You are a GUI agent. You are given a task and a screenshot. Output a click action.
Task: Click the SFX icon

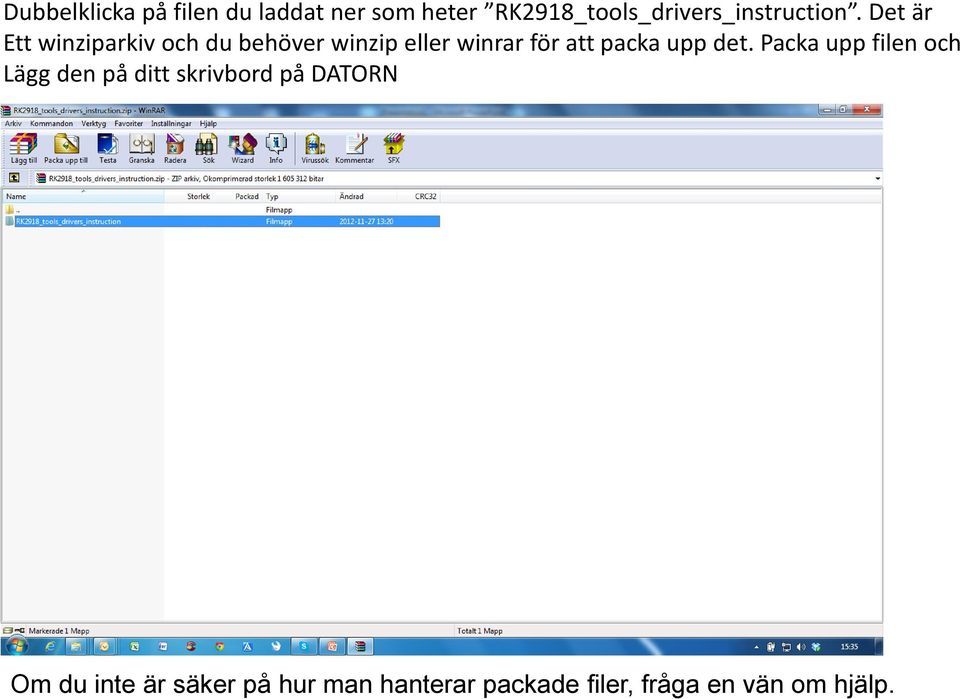393,149
